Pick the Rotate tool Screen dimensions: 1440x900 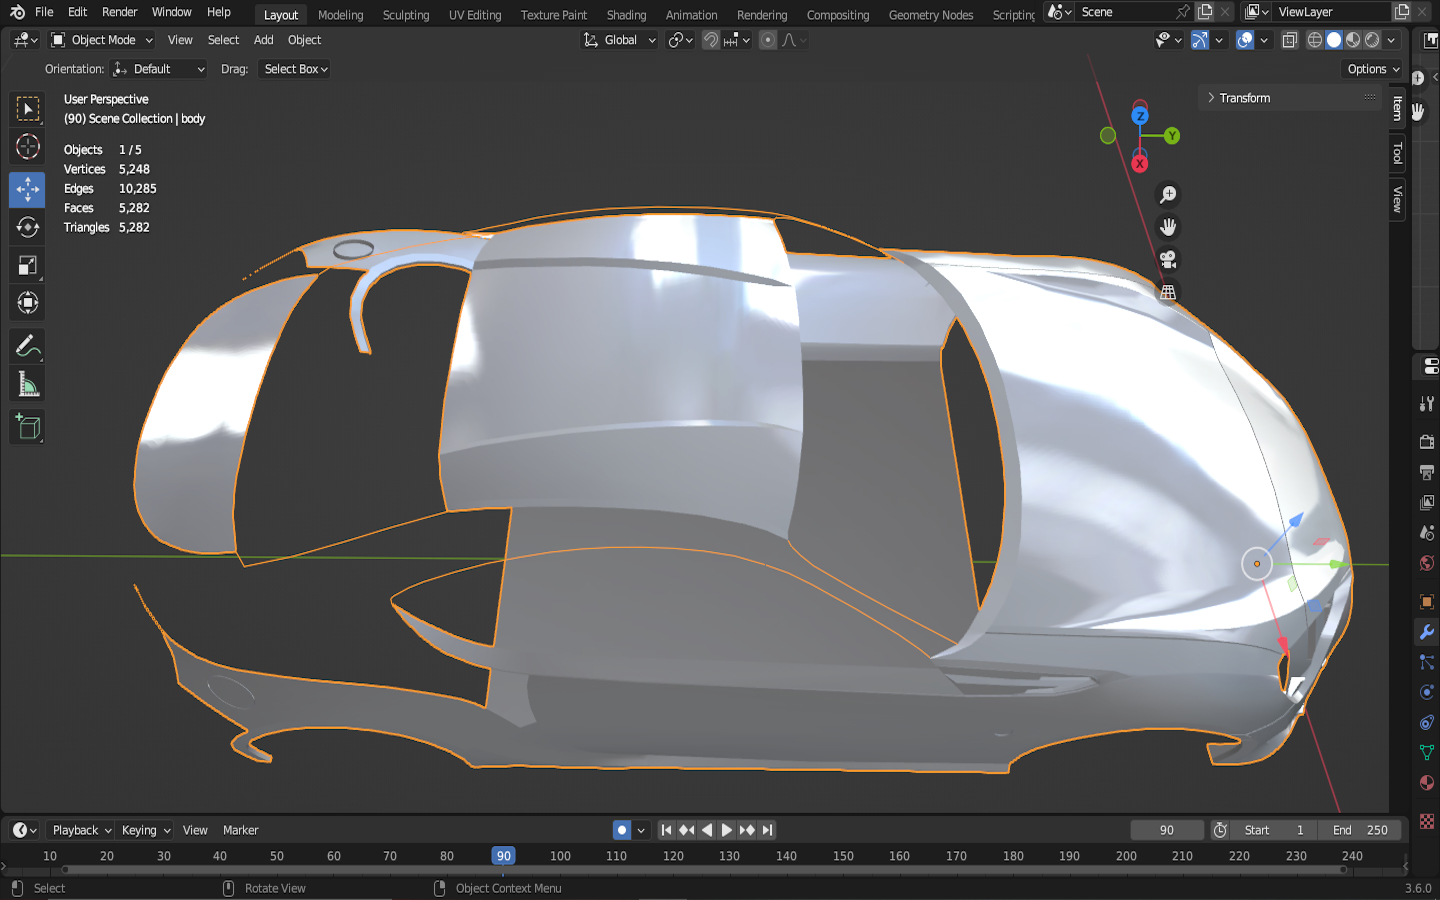tap(28, 227)
